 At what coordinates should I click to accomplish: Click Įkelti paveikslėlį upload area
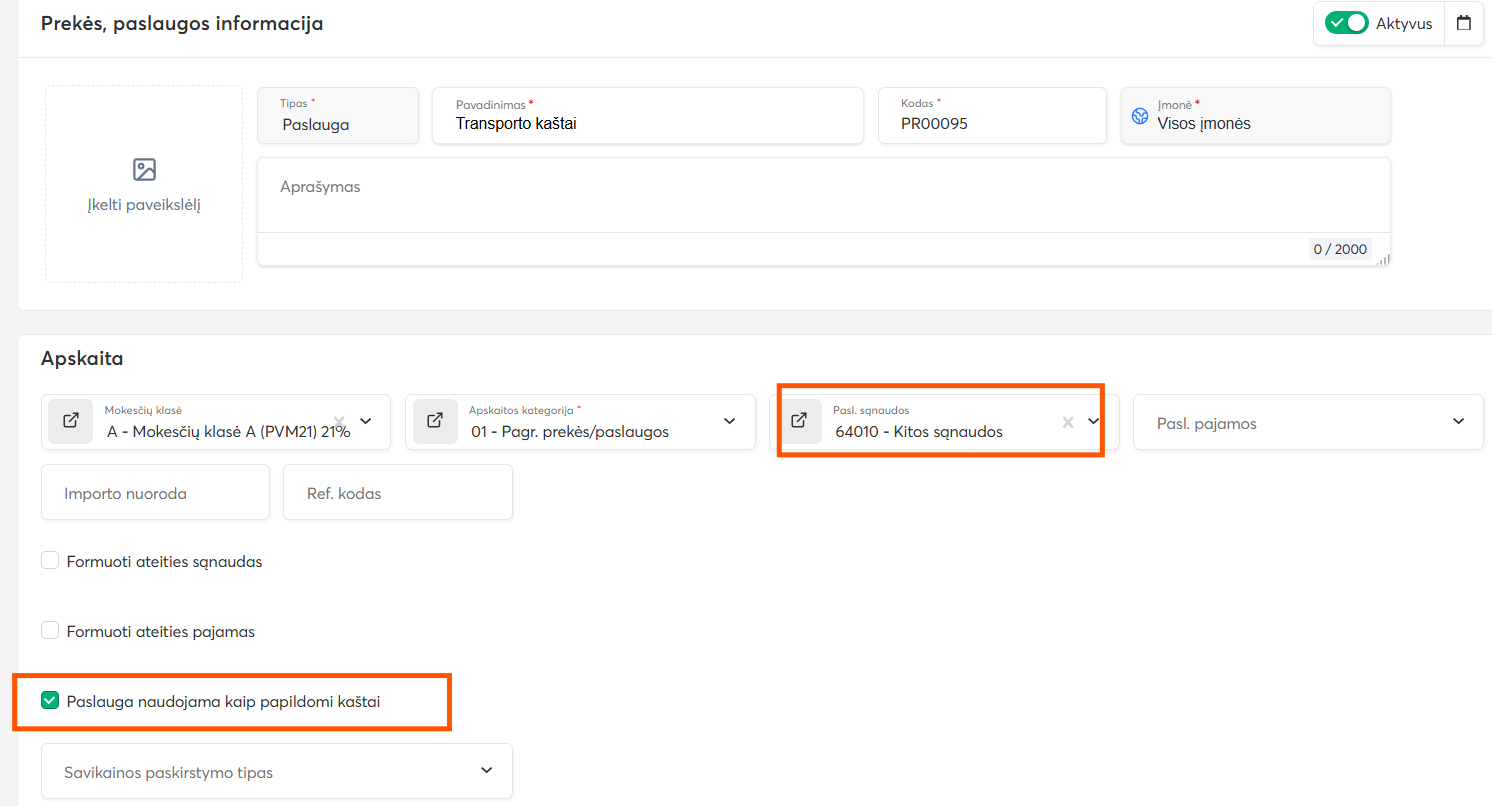(x=144, y=184)
